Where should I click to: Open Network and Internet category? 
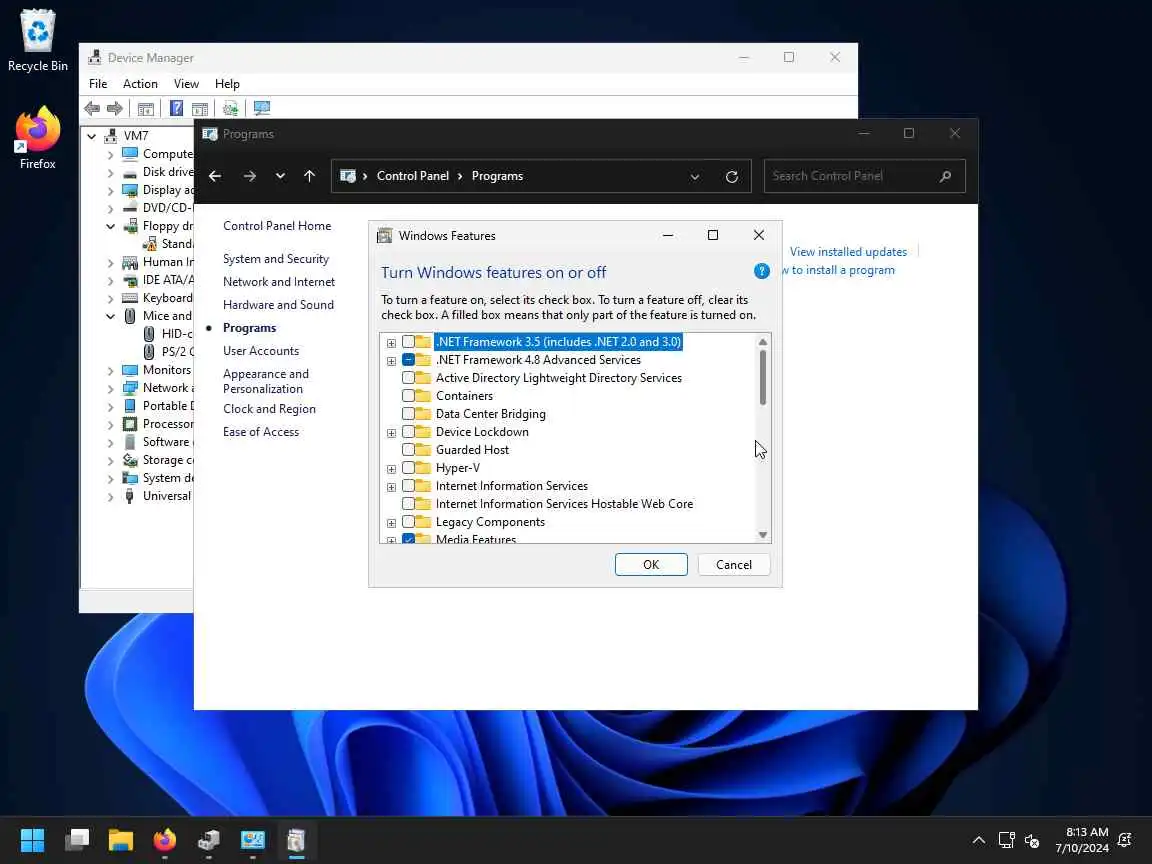point(278,281)
